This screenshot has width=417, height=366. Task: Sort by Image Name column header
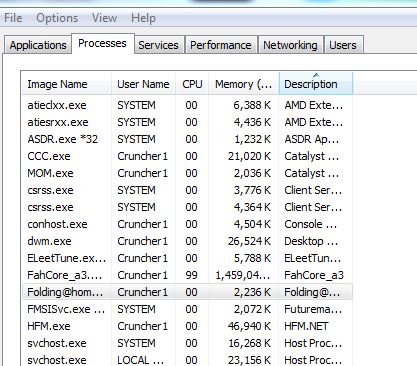66,84
